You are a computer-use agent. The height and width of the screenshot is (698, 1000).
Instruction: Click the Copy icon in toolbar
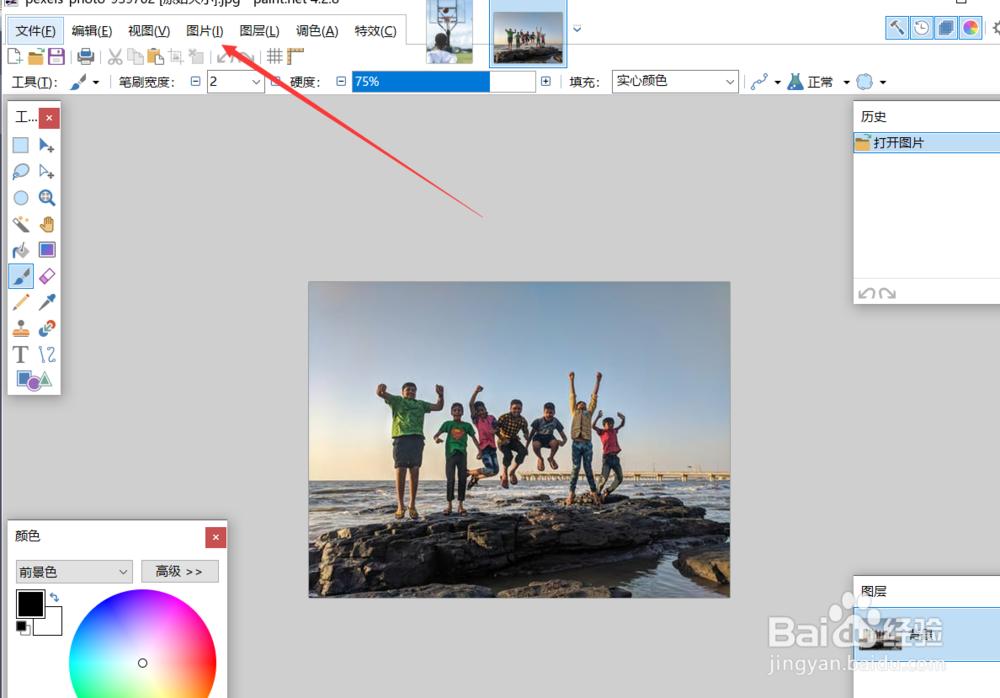pyautogui.click(x=135, y=57)
